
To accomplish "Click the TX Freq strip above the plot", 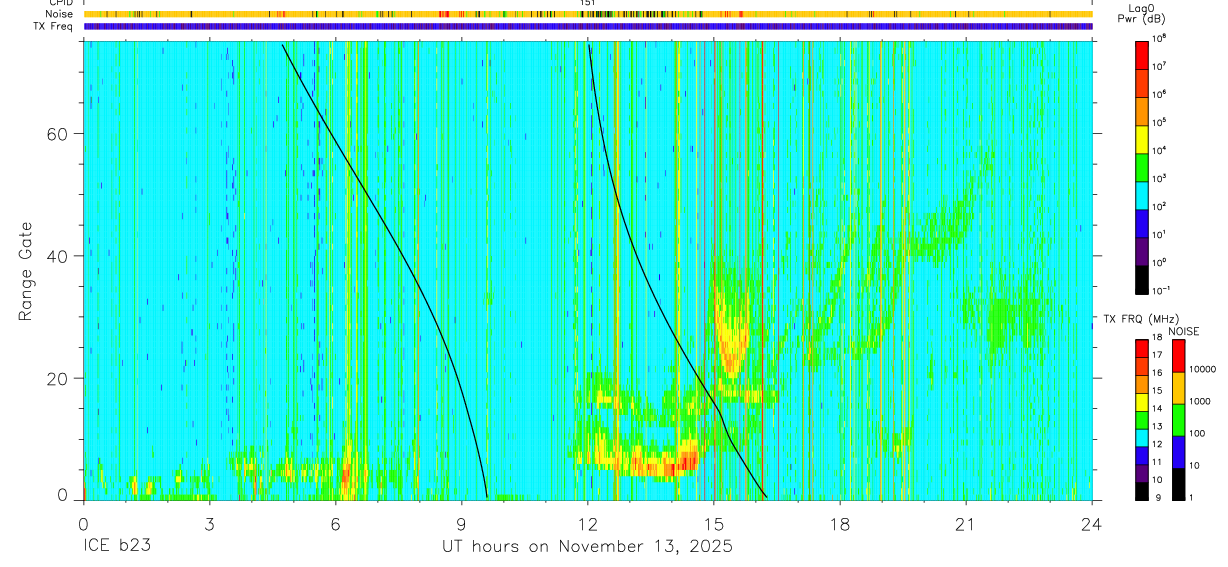I will (x=588, y=26).
